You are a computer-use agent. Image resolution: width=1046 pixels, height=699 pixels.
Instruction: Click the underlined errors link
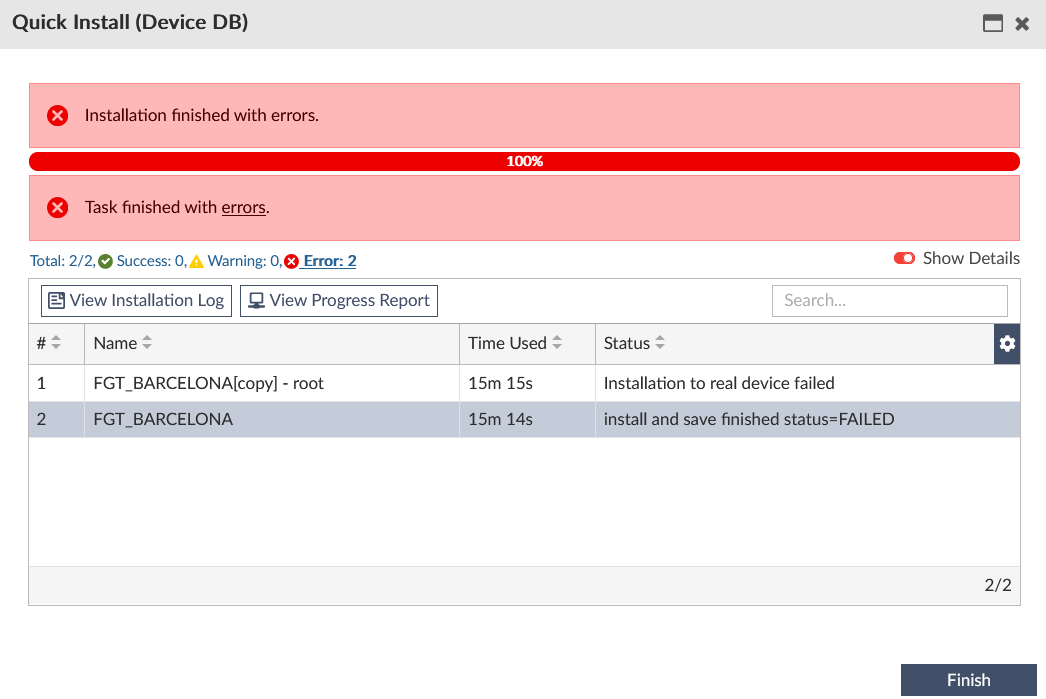coord(244,208)
